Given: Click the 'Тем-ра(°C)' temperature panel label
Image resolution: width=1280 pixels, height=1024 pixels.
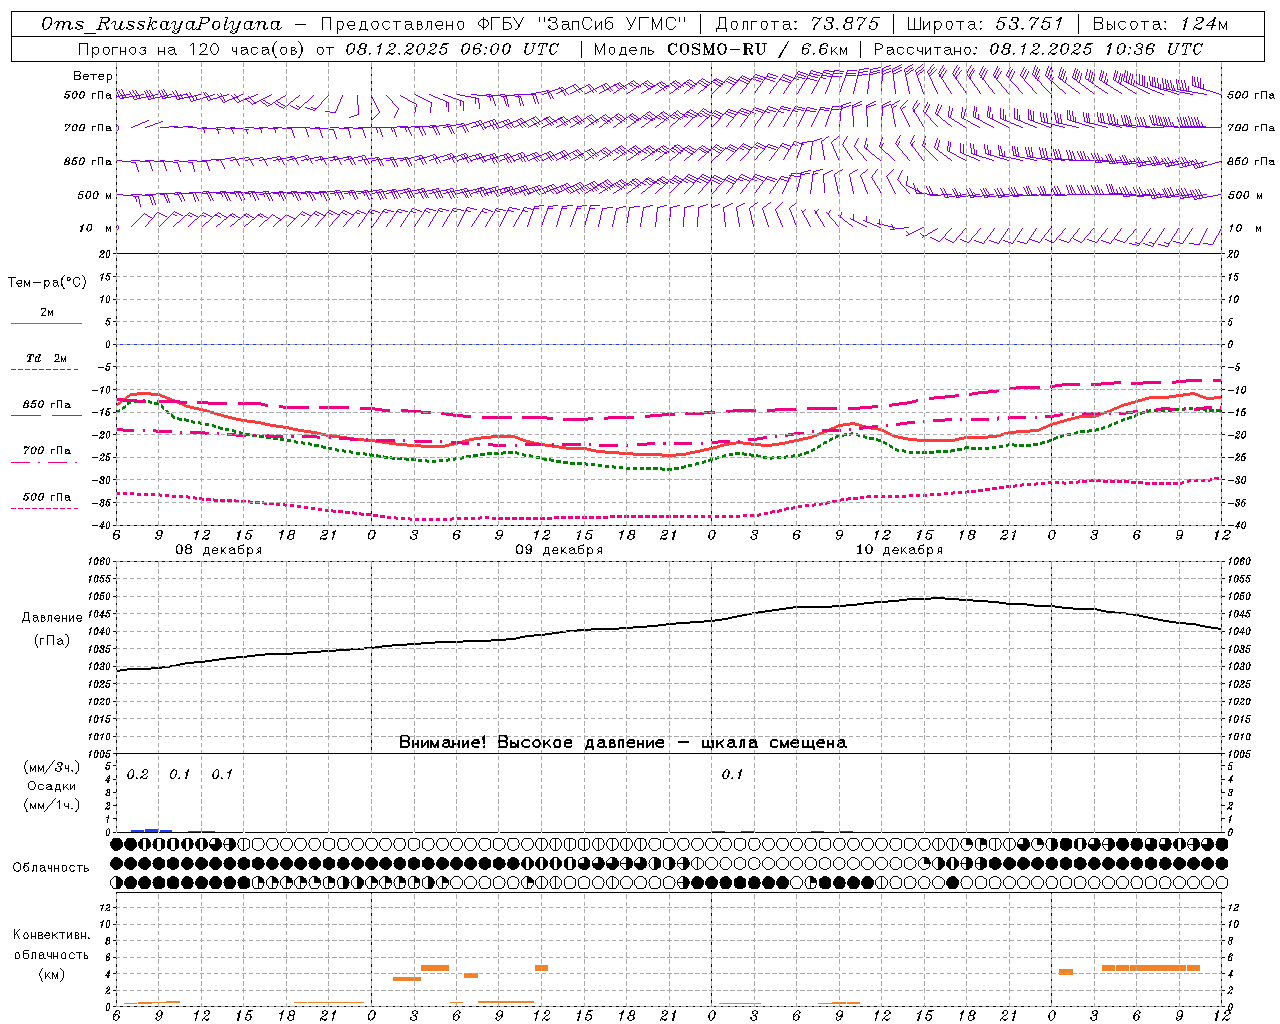Looking at the screenshot, I should click(47, 282).
